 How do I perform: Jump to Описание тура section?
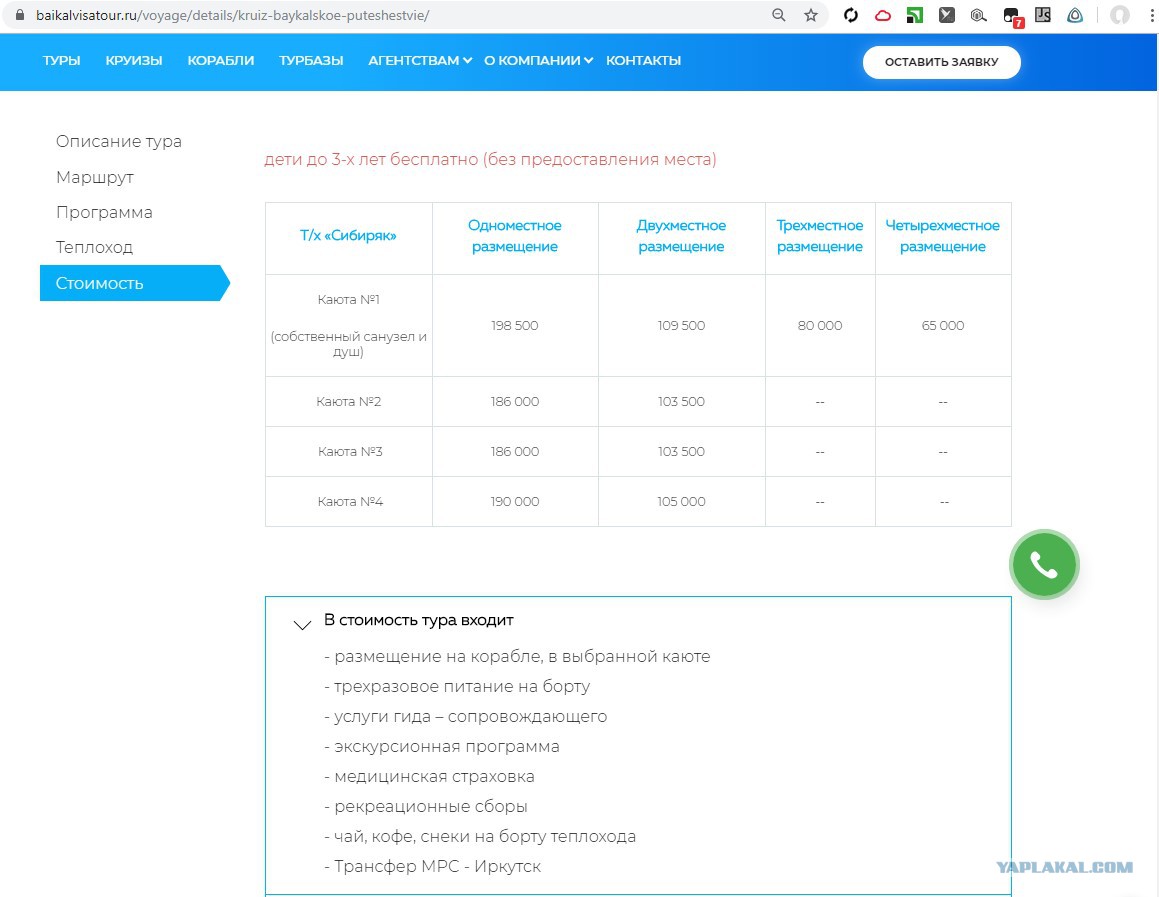[118, 141]
